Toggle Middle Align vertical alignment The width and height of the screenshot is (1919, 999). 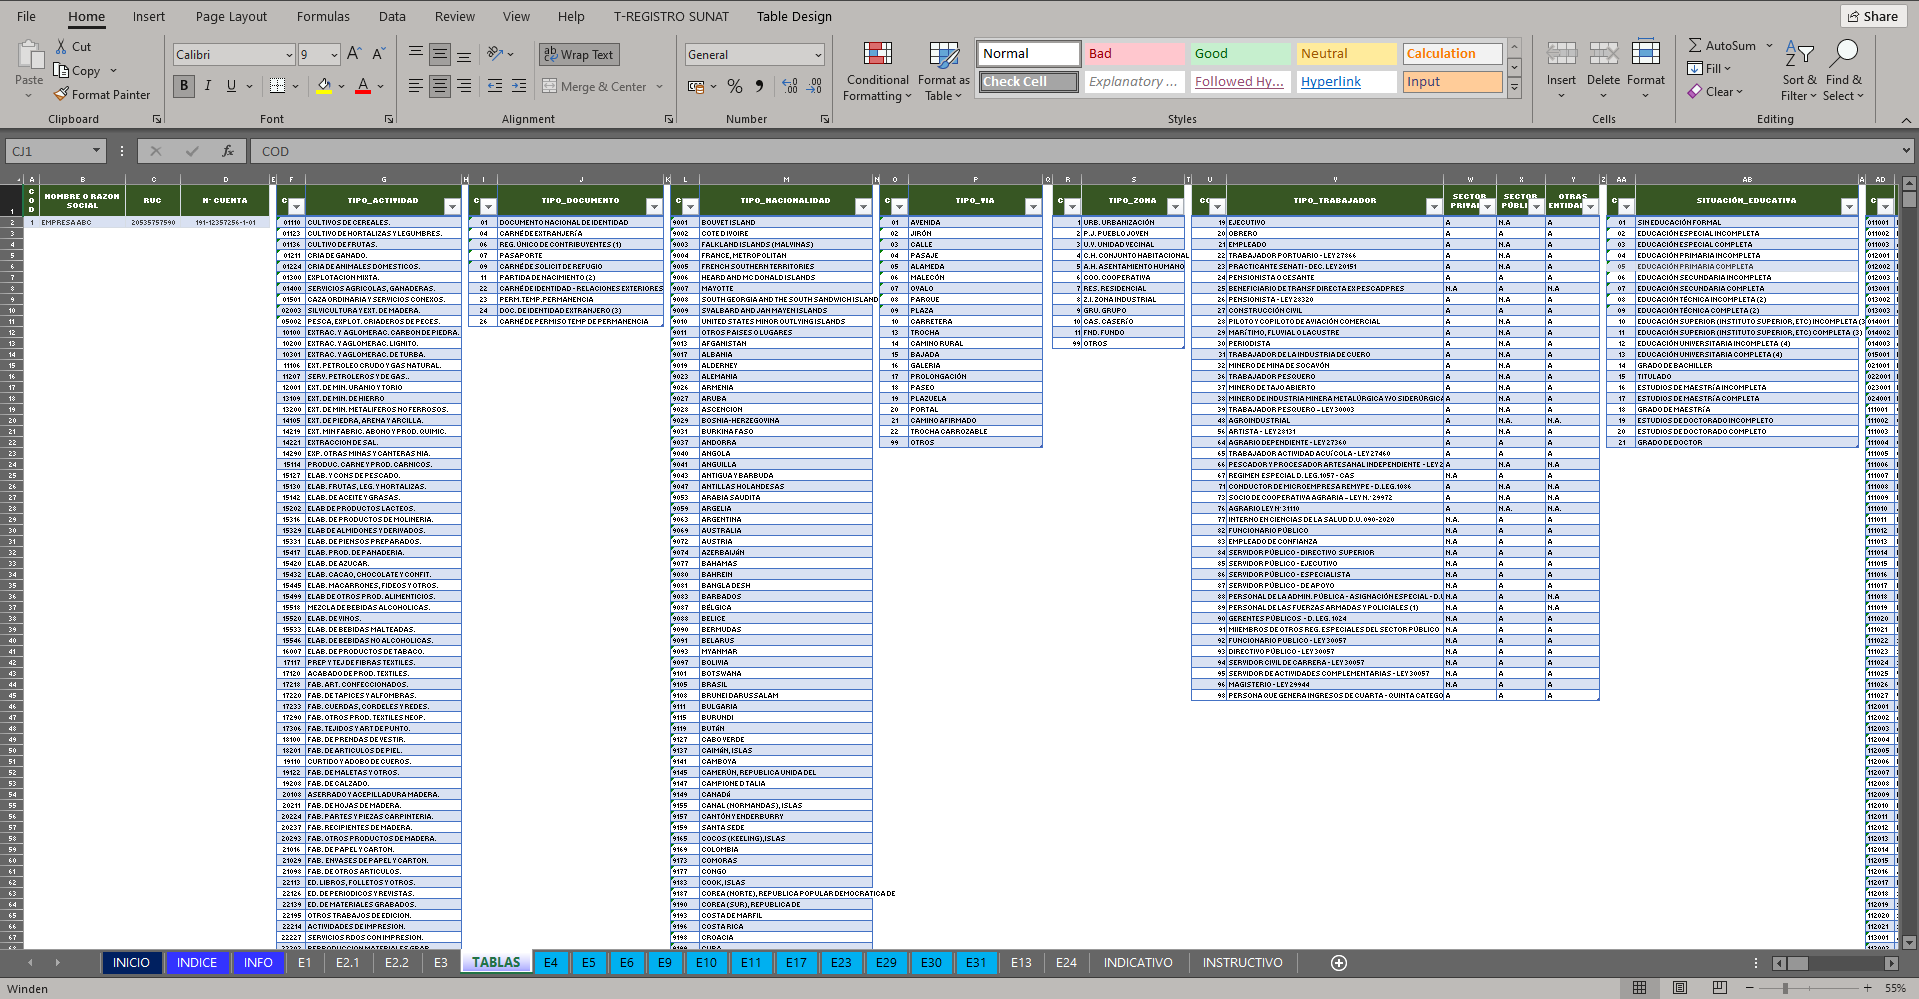coord(440,54)
